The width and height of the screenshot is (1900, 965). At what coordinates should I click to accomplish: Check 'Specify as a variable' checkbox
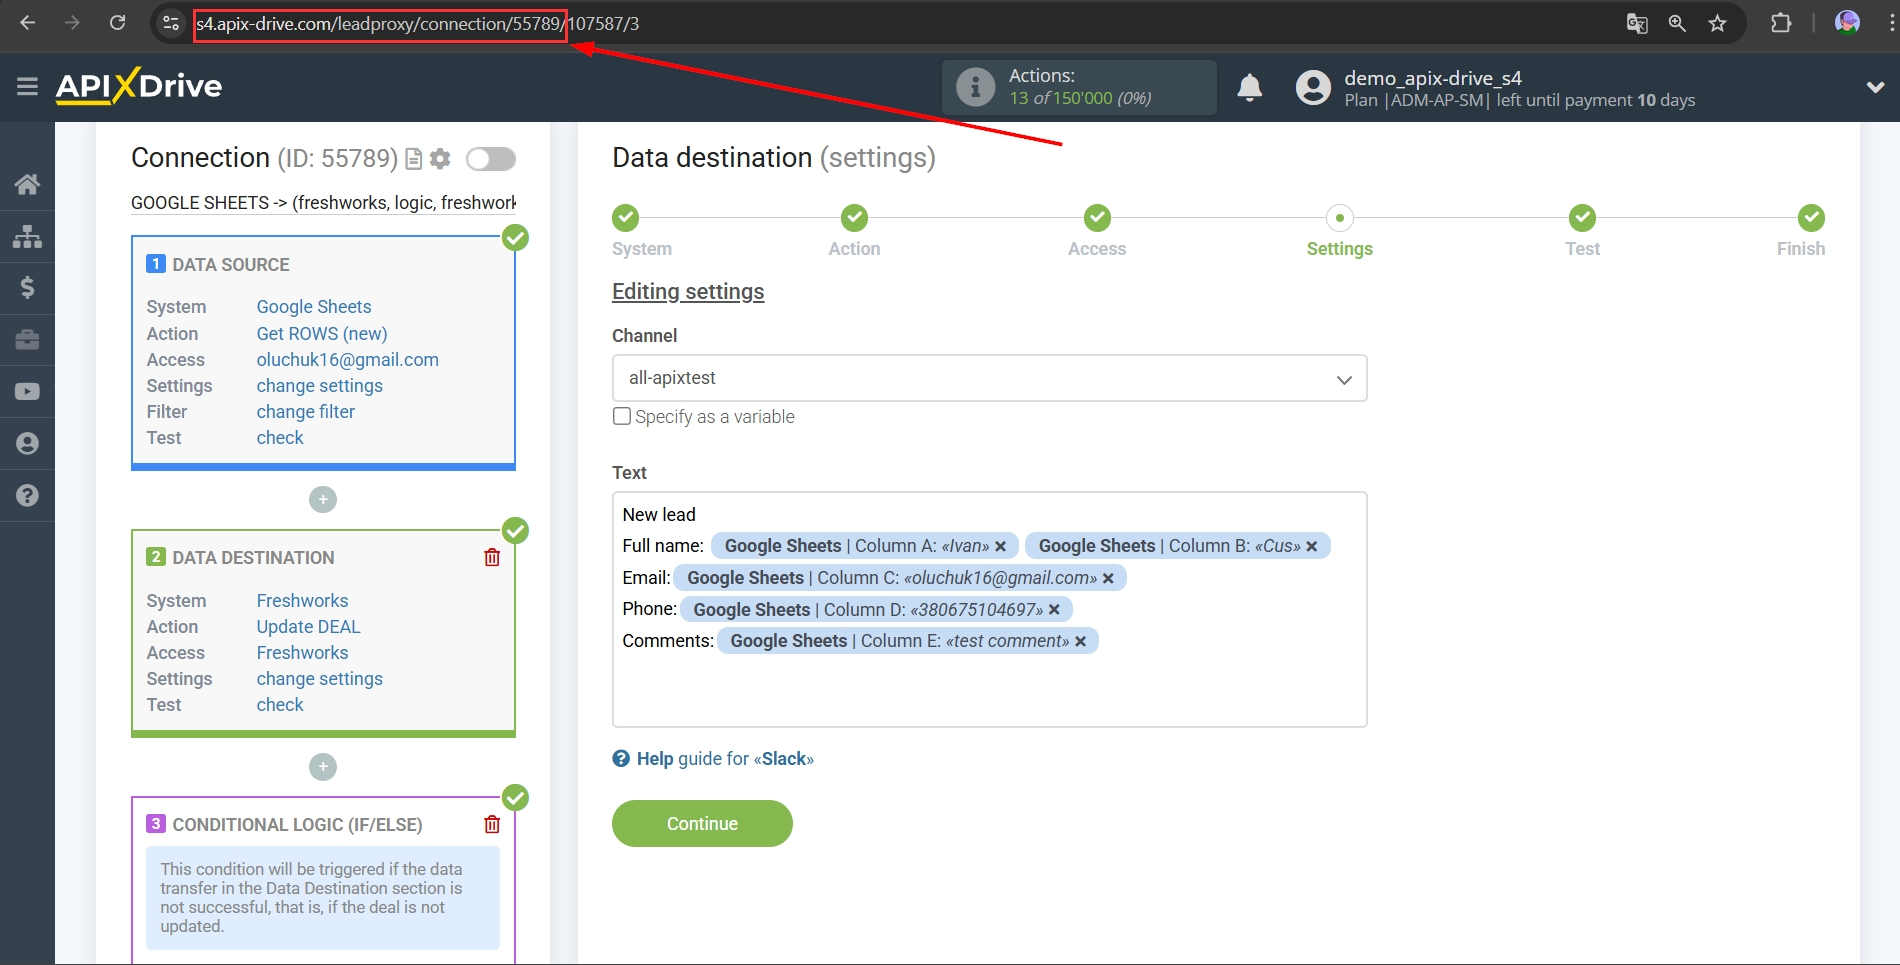(x=622, y=416)
